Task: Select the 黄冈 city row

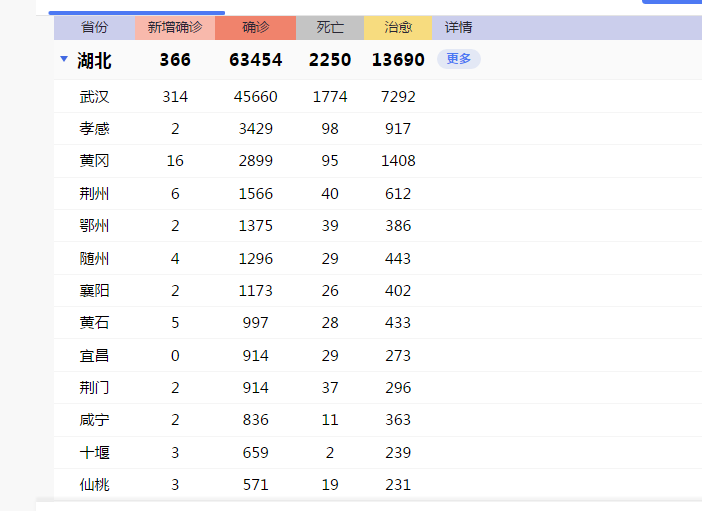Action: coord(94,161)
